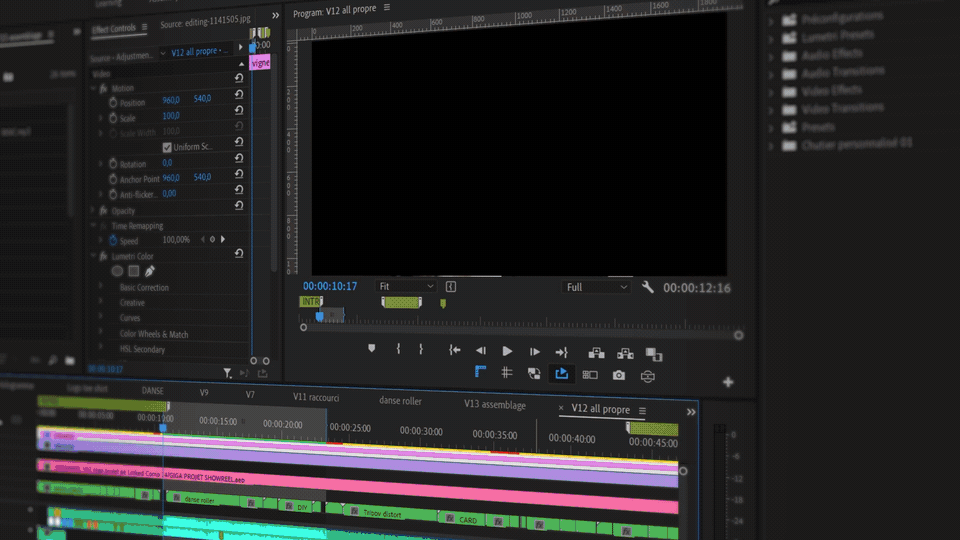This screenshot has height=540, width=960.
Task: Reset the Anchor Point parameter
Action: point(239,174)
